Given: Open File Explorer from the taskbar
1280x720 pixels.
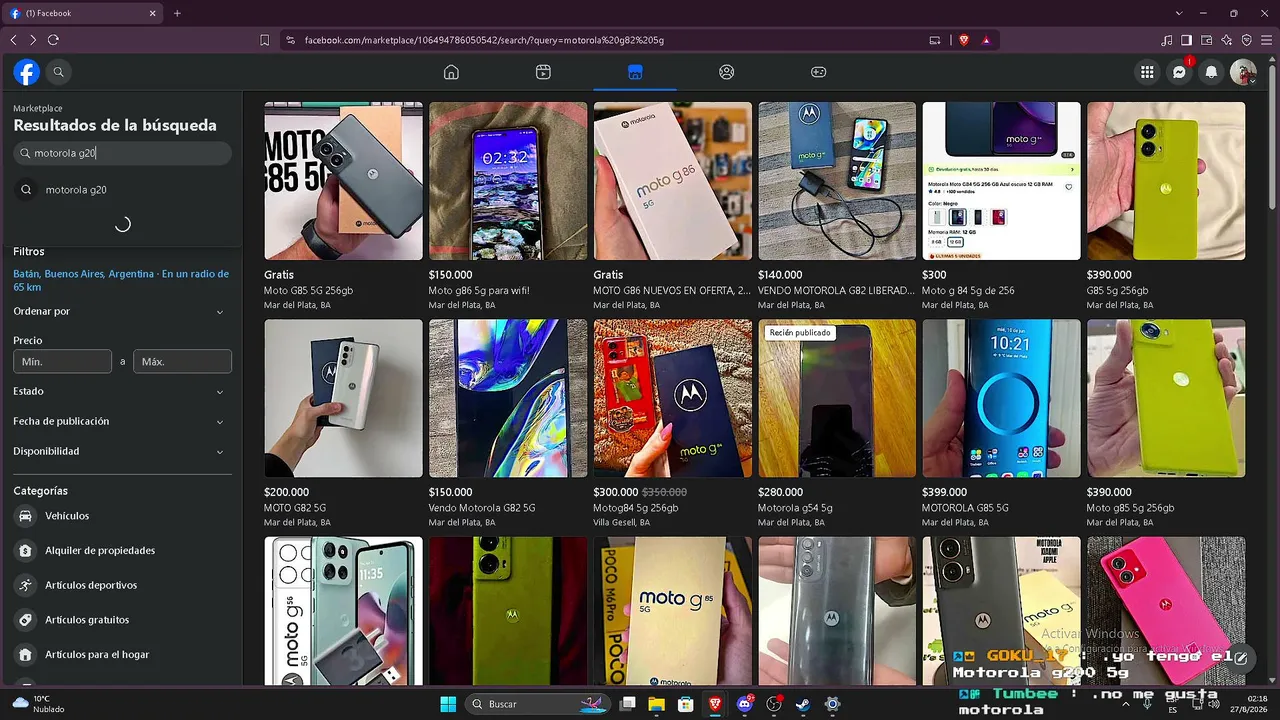Looking at the screenshot, I should 656,704.
